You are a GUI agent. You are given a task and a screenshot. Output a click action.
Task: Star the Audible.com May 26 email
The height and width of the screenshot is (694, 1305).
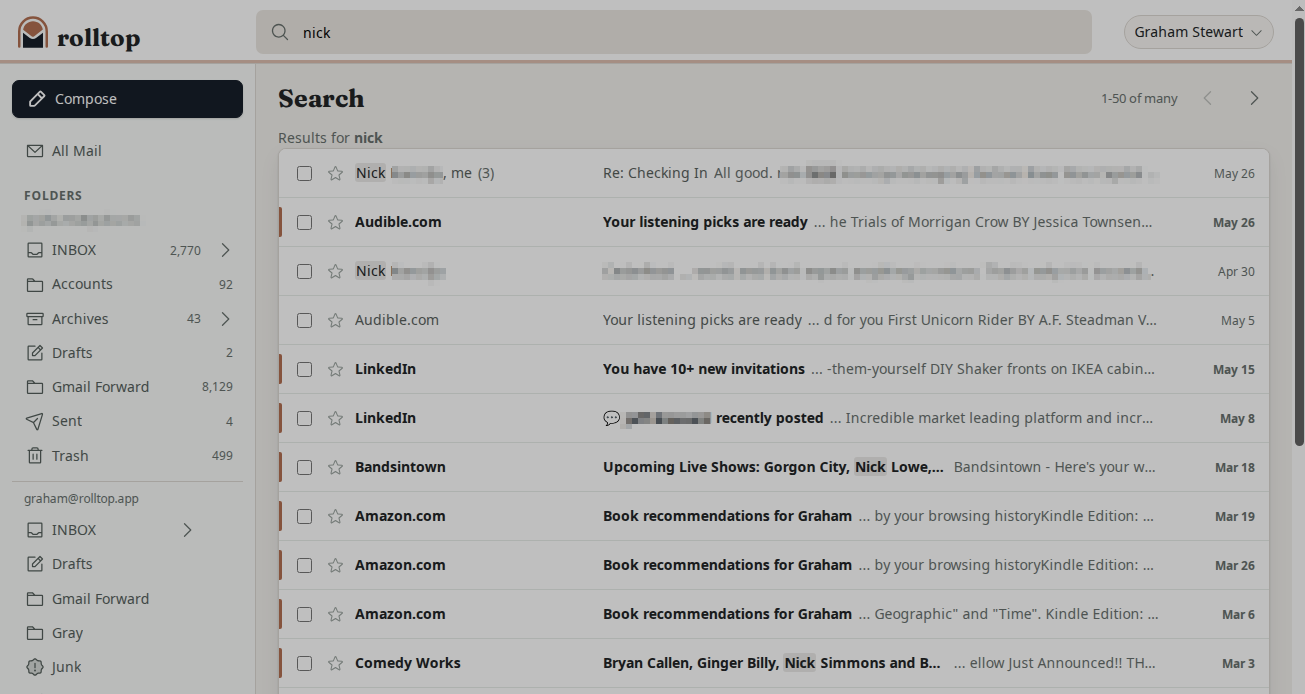point(335,222)
